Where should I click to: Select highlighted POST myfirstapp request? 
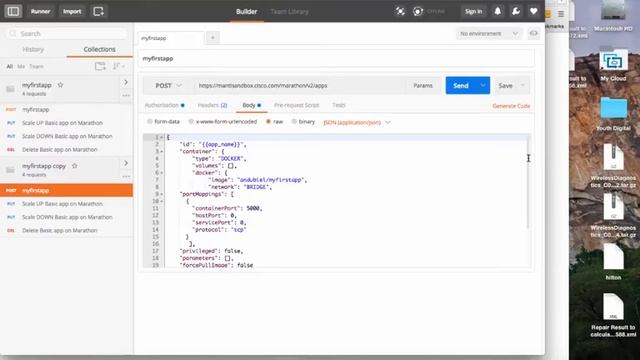pos(67,190)
